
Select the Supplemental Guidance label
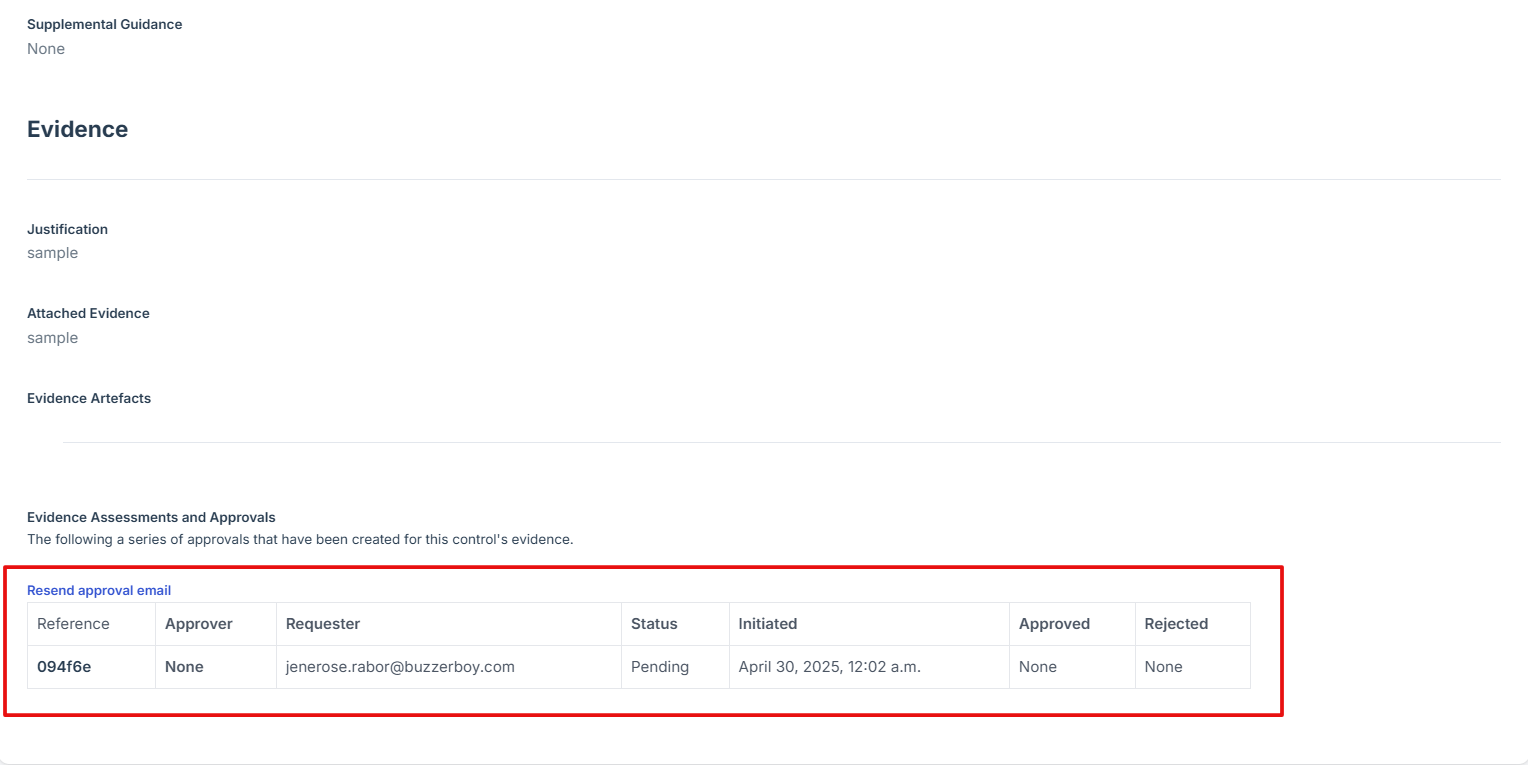click(104, 24)
